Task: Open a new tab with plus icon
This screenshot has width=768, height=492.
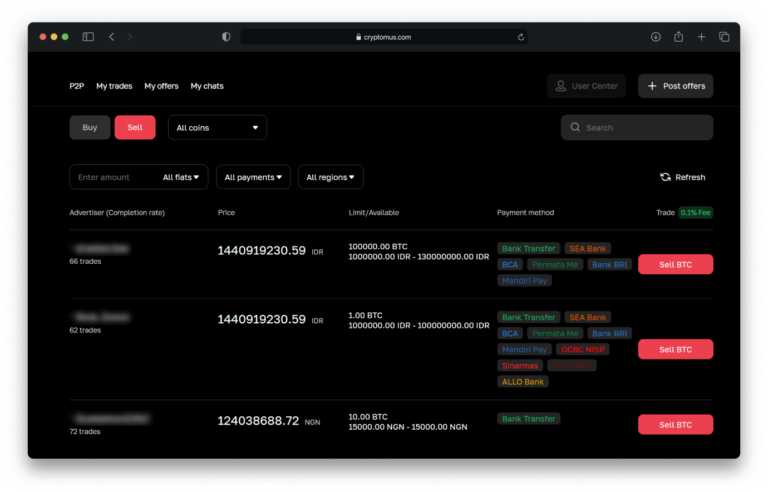Action: (x=701, y=37)
